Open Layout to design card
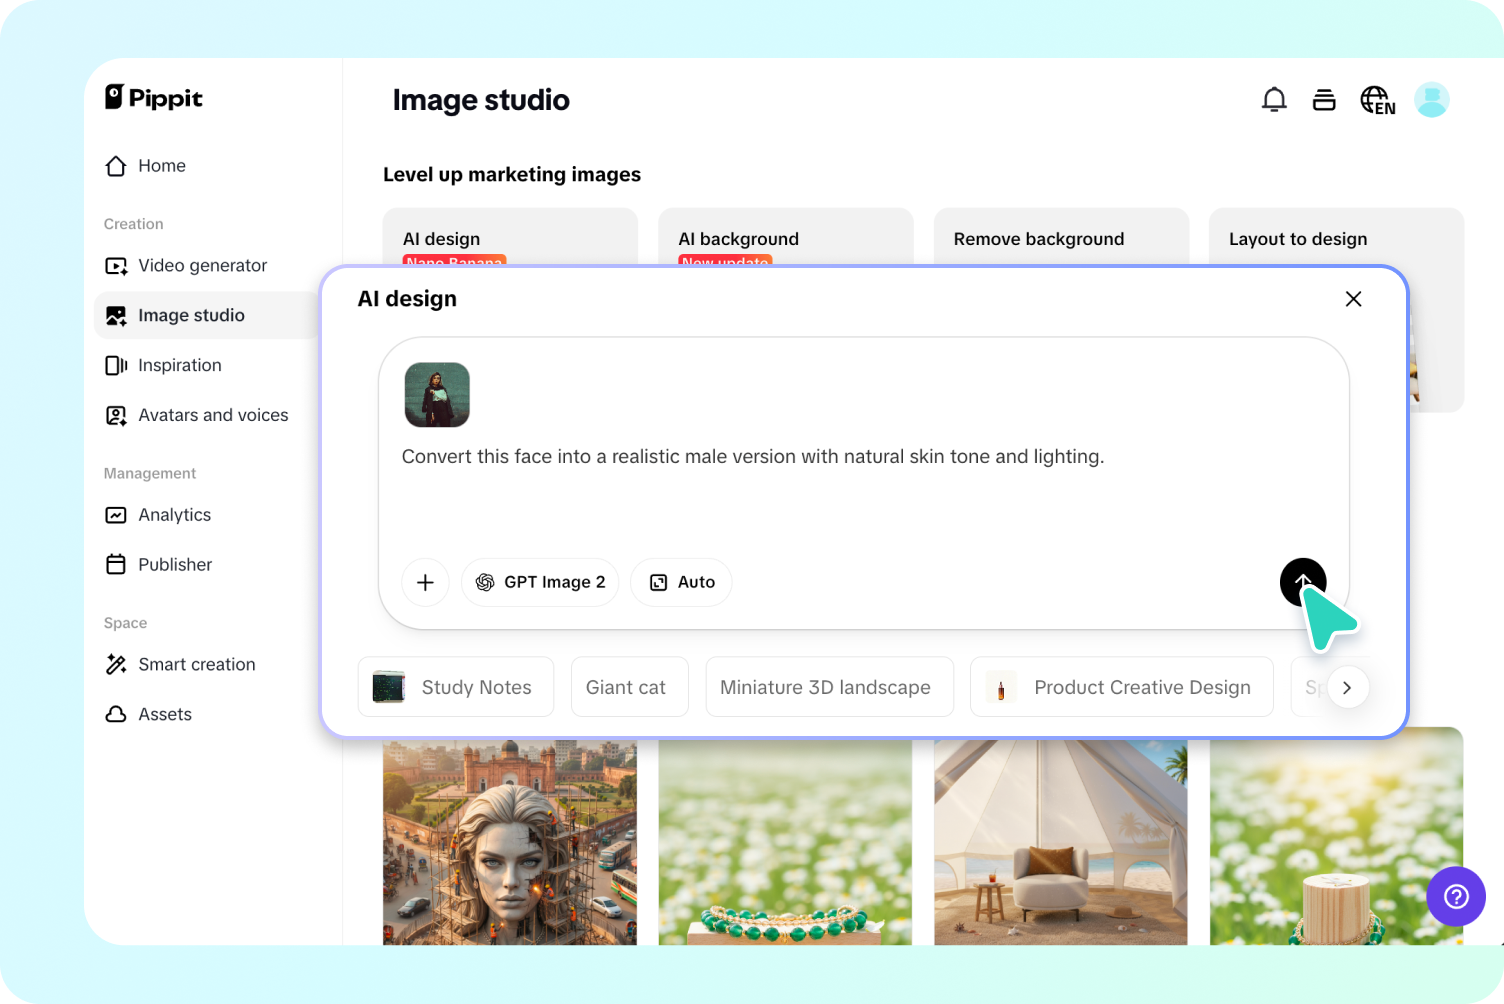Screen dimensions: 1504x1004 click(x=1337, y=237)
